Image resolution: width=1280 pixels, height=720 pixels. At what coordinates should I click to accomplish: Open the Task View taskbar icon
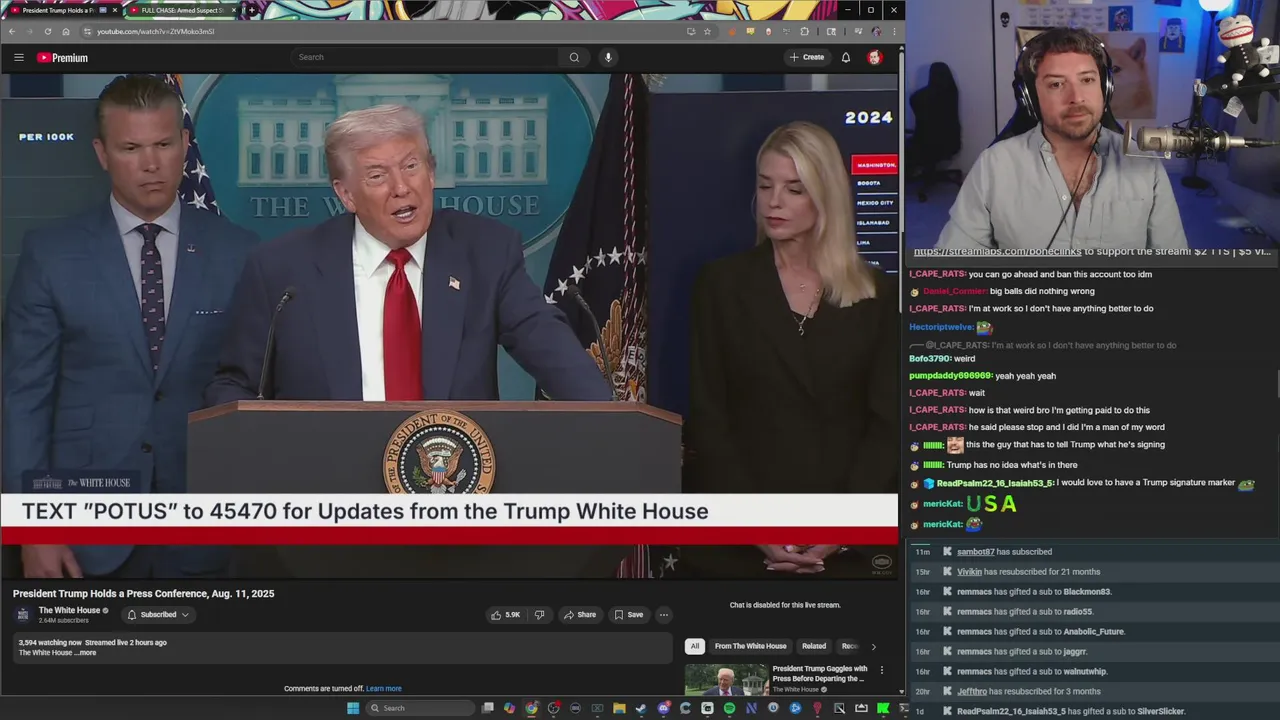pyautogui.click(x=487, y=708)
